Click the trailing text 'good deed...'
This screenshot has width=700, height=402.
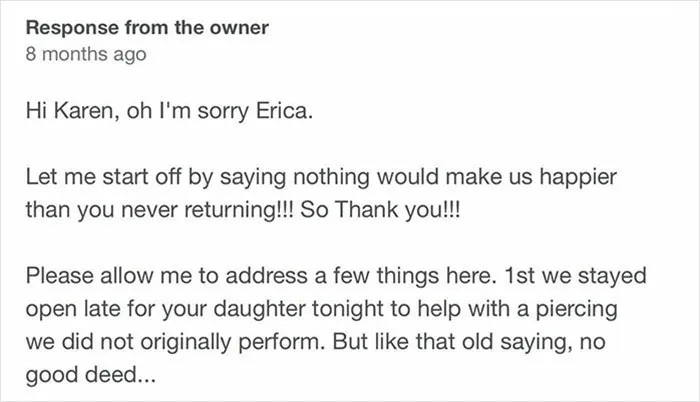point(91,375)
